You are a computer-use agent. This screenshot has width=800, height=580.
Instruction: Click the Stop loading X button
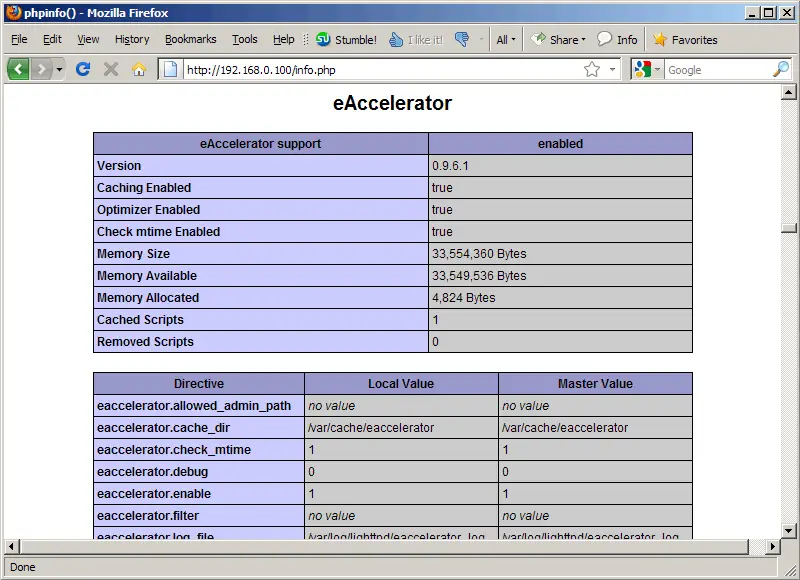point(111,69)
